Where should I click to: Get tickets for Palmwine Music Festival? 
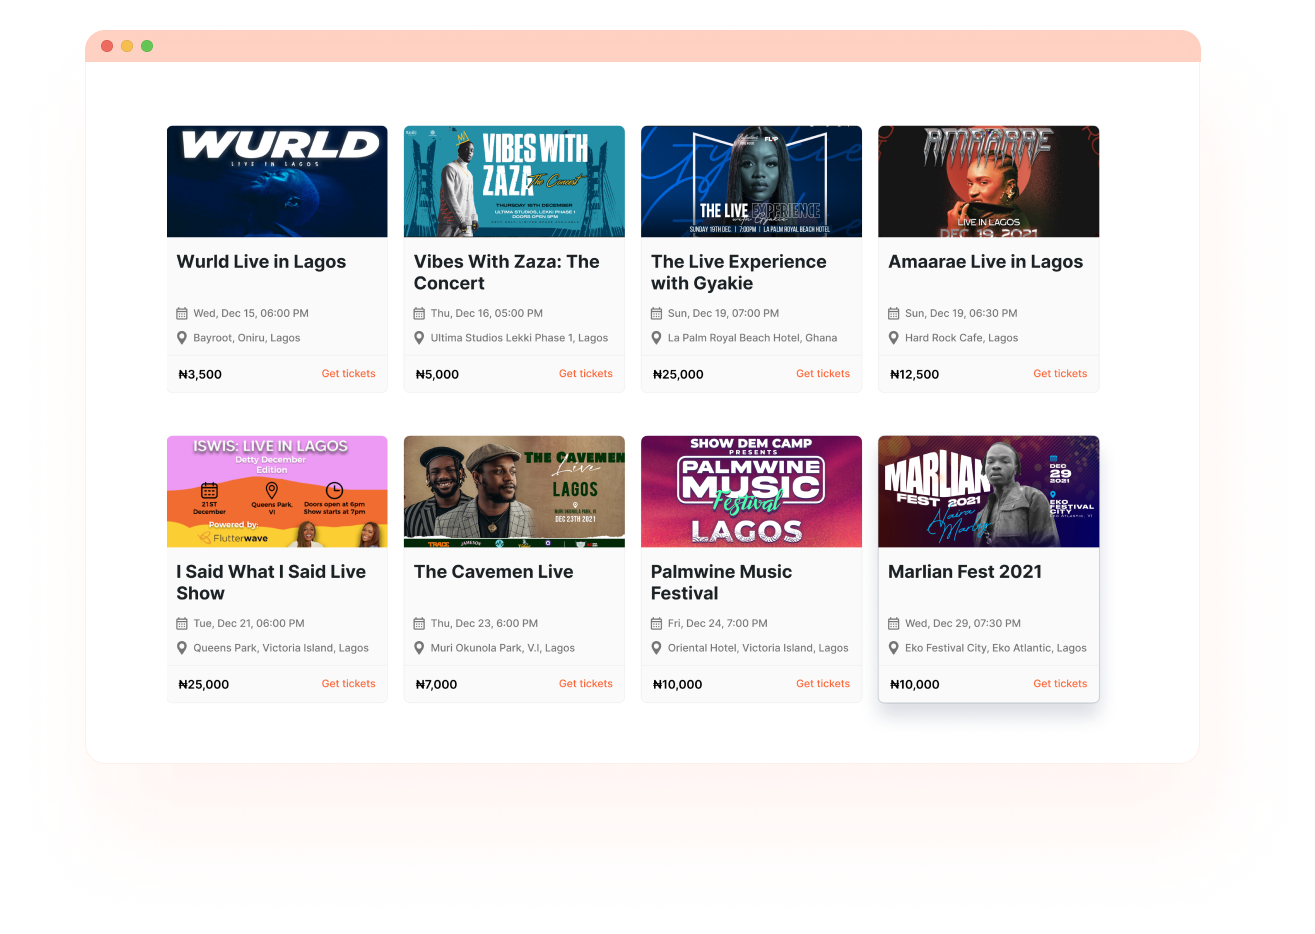[x=822, y=684]
